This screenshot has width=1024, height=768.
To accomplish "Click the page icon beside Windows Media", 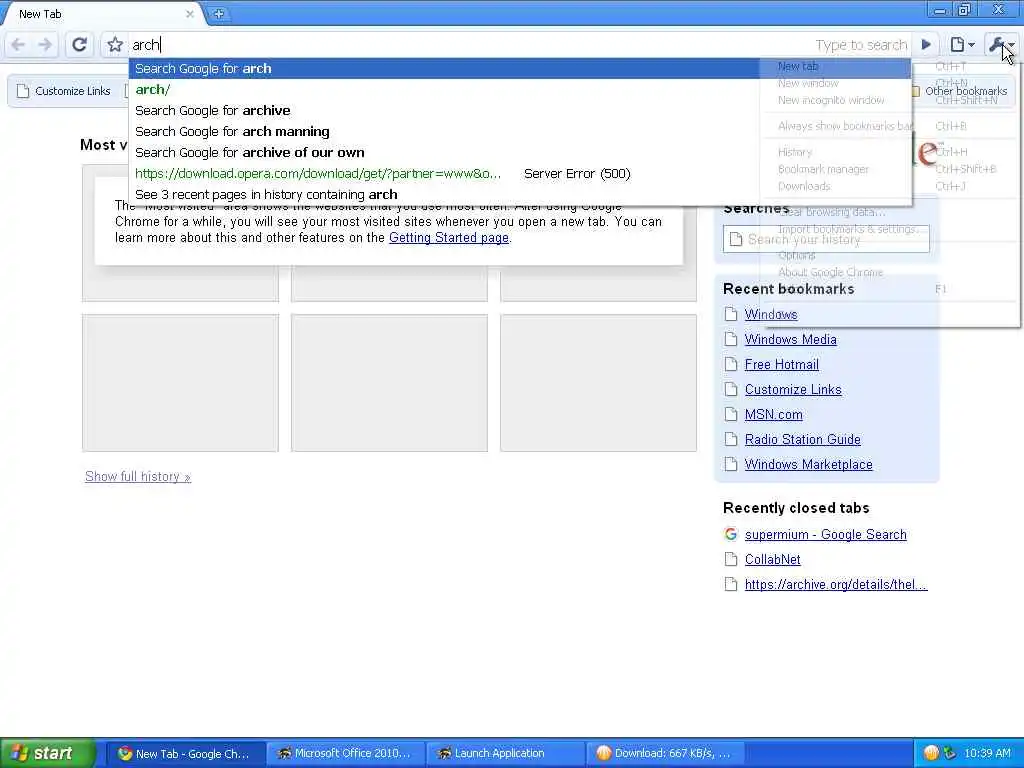I will click(731, 340).
